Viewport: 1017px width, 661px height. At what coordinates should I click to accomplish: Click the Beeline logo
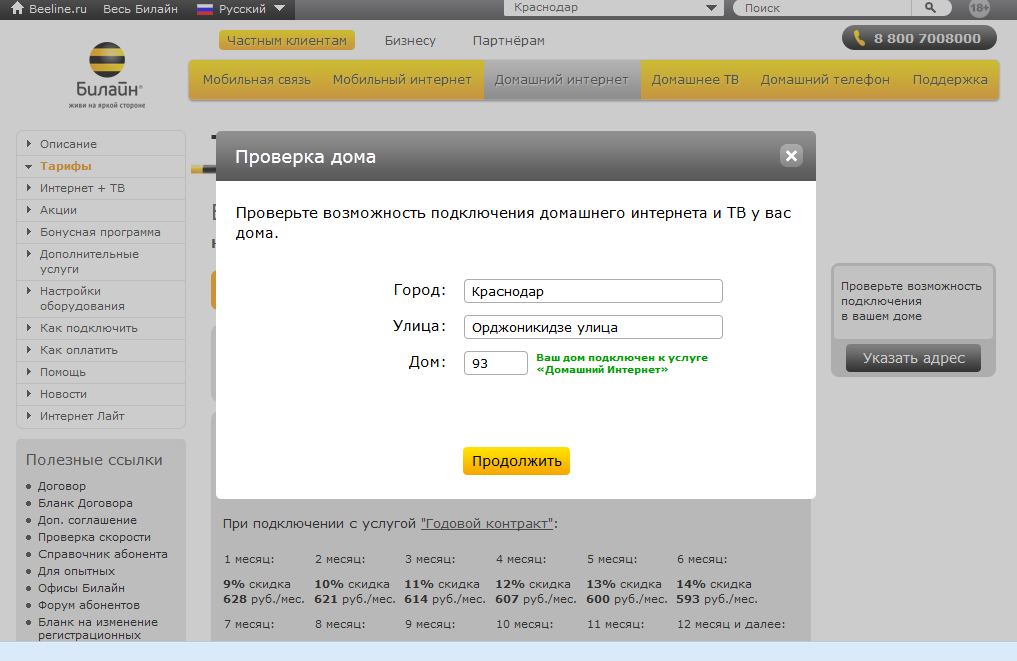tap(107, 75)
